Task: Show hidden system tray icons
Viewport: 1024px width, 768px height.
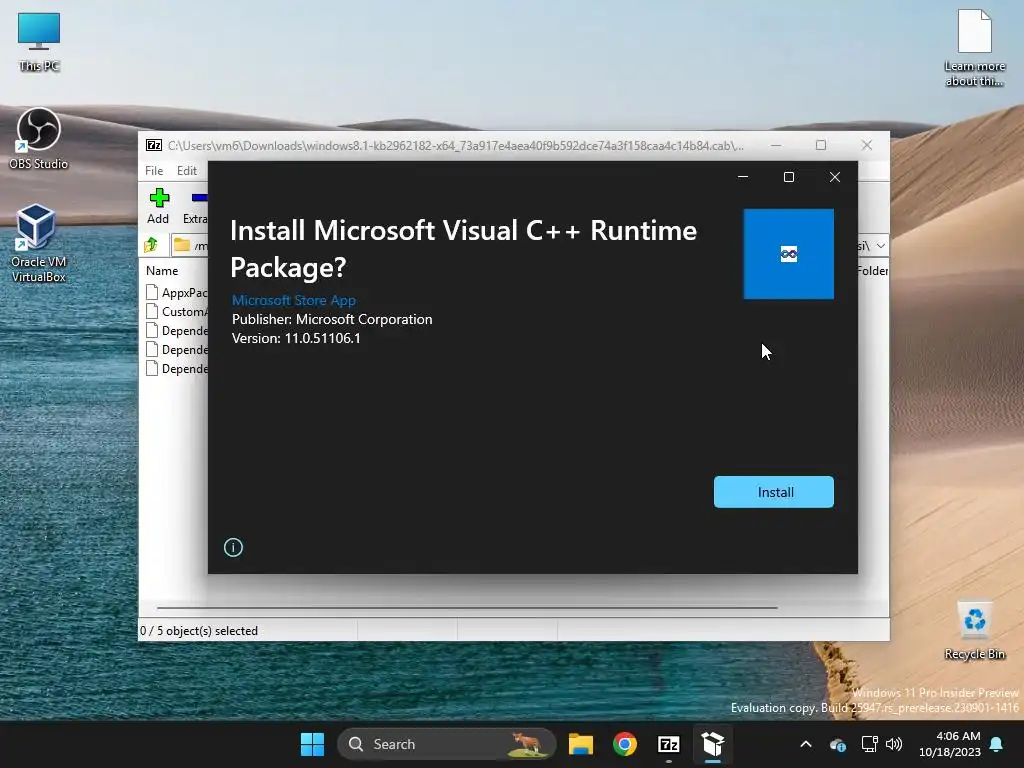Action: 806,744
